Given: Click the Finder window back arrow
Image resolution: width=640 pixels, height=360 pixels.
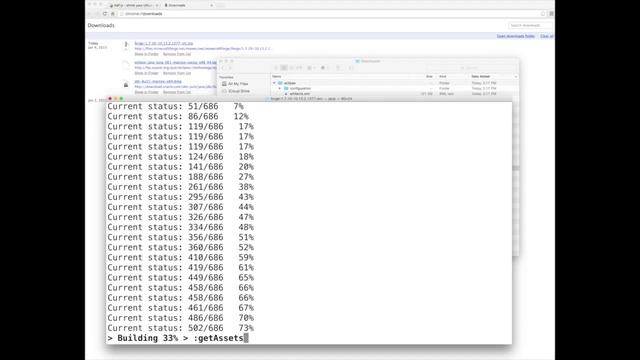Looking at the screenshot, I should [x=223, y=68].
